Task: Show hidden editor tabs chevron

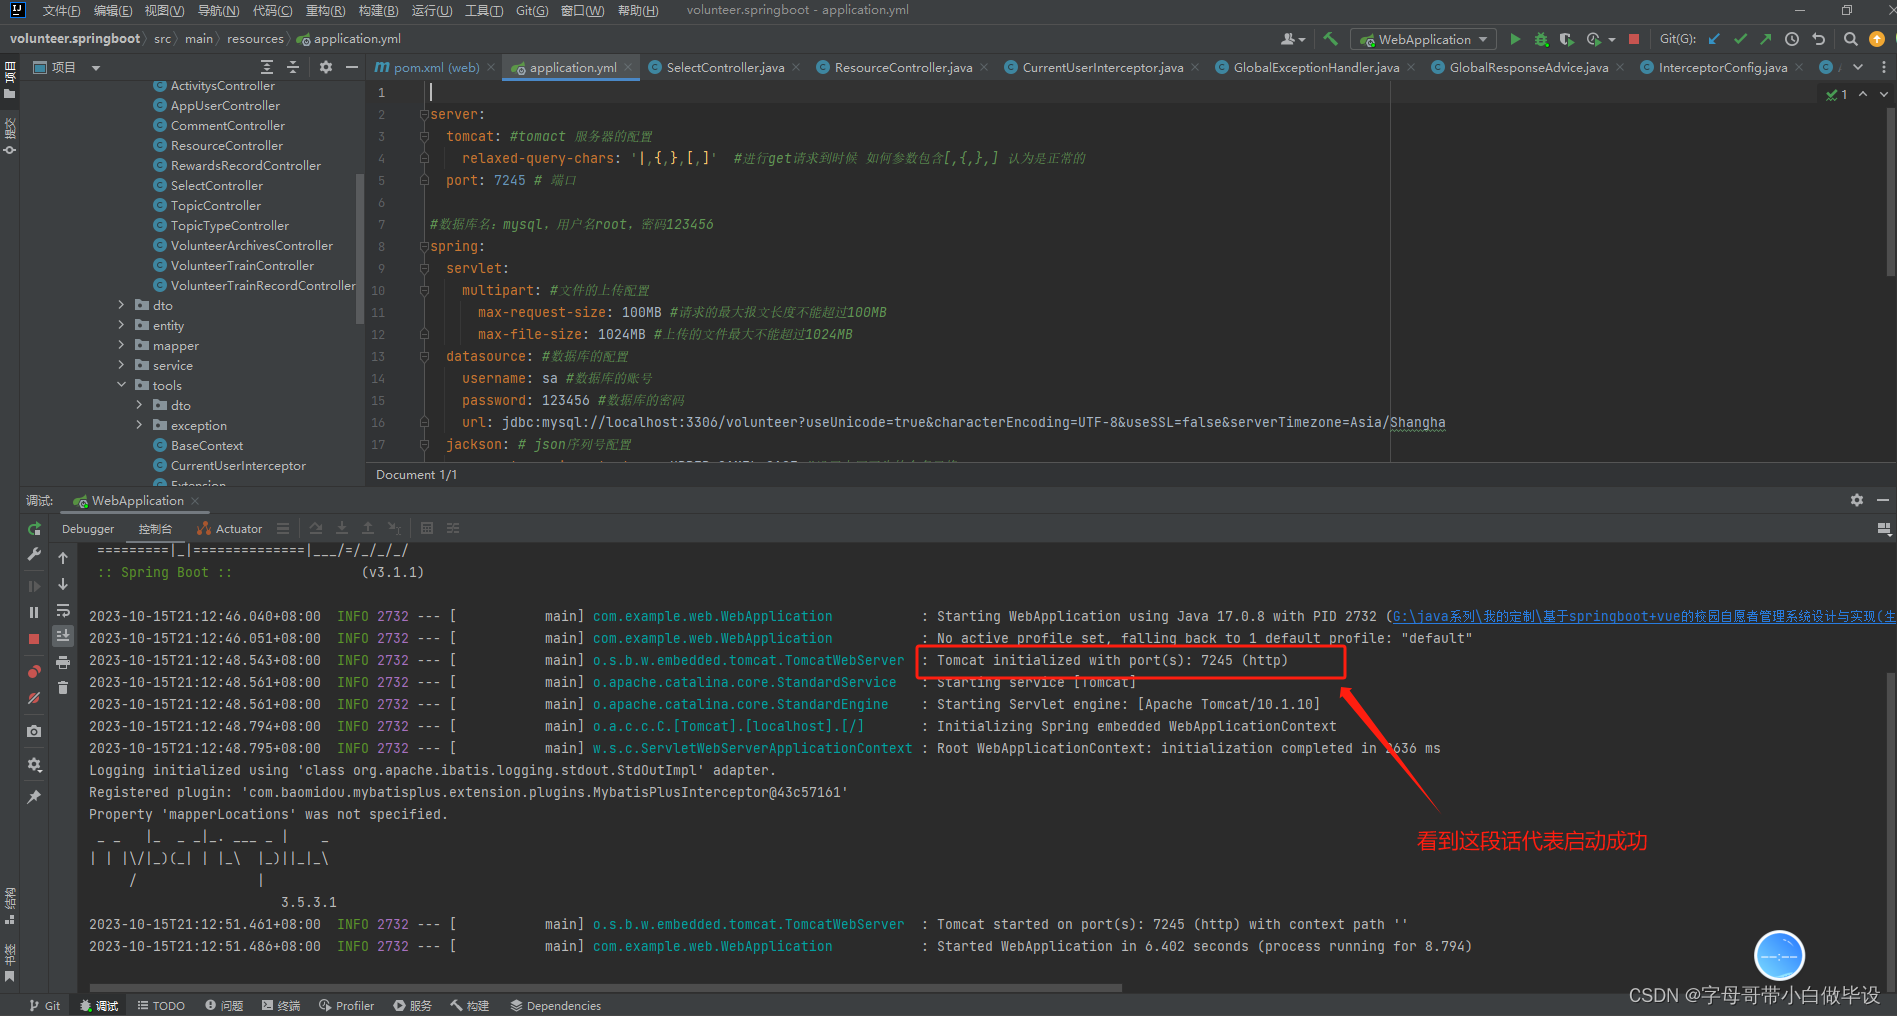Action: tap(1858, 67)
